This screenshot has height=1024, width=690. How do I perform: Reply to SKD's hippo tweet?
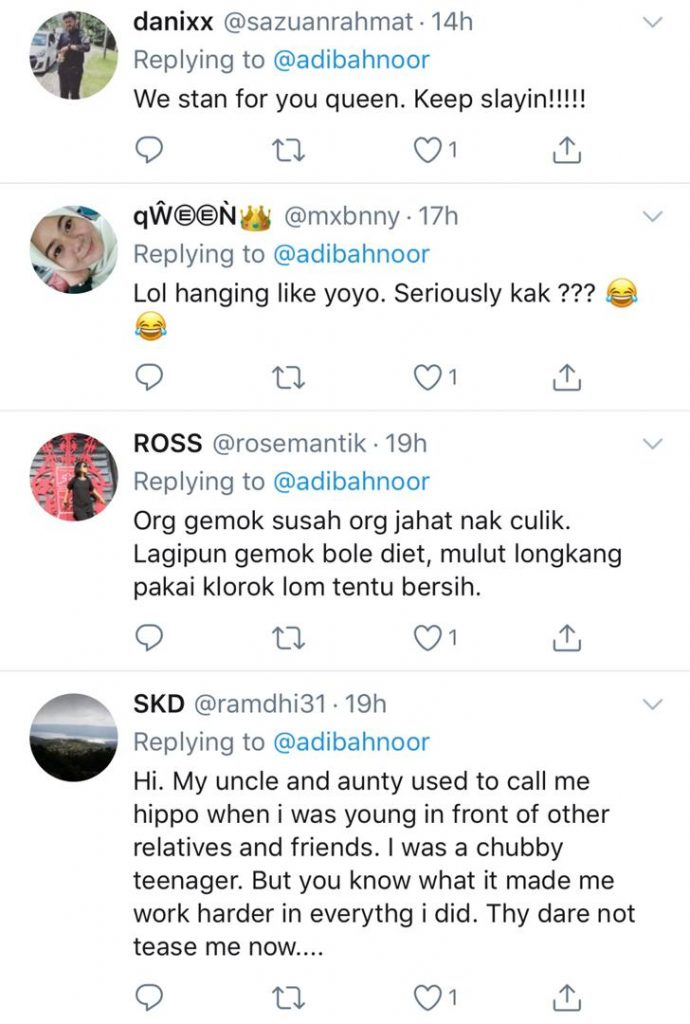pyautogui.click(x=148, y=996)
